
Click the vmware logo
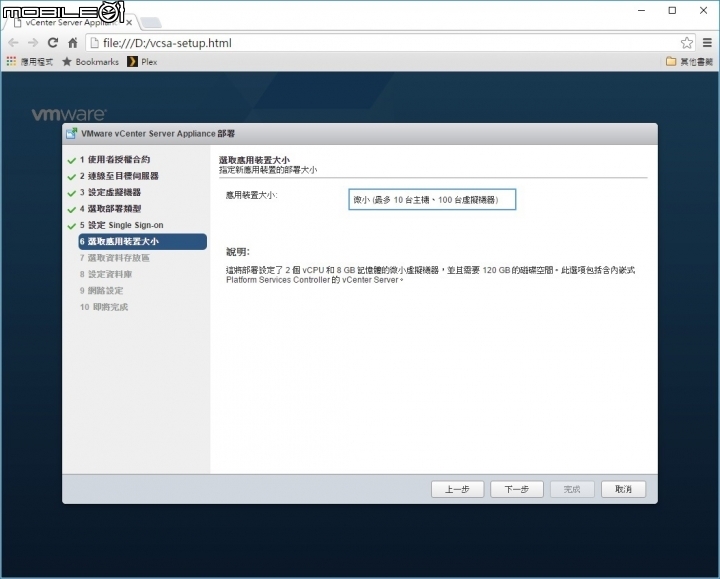click(x=69, y=114)
